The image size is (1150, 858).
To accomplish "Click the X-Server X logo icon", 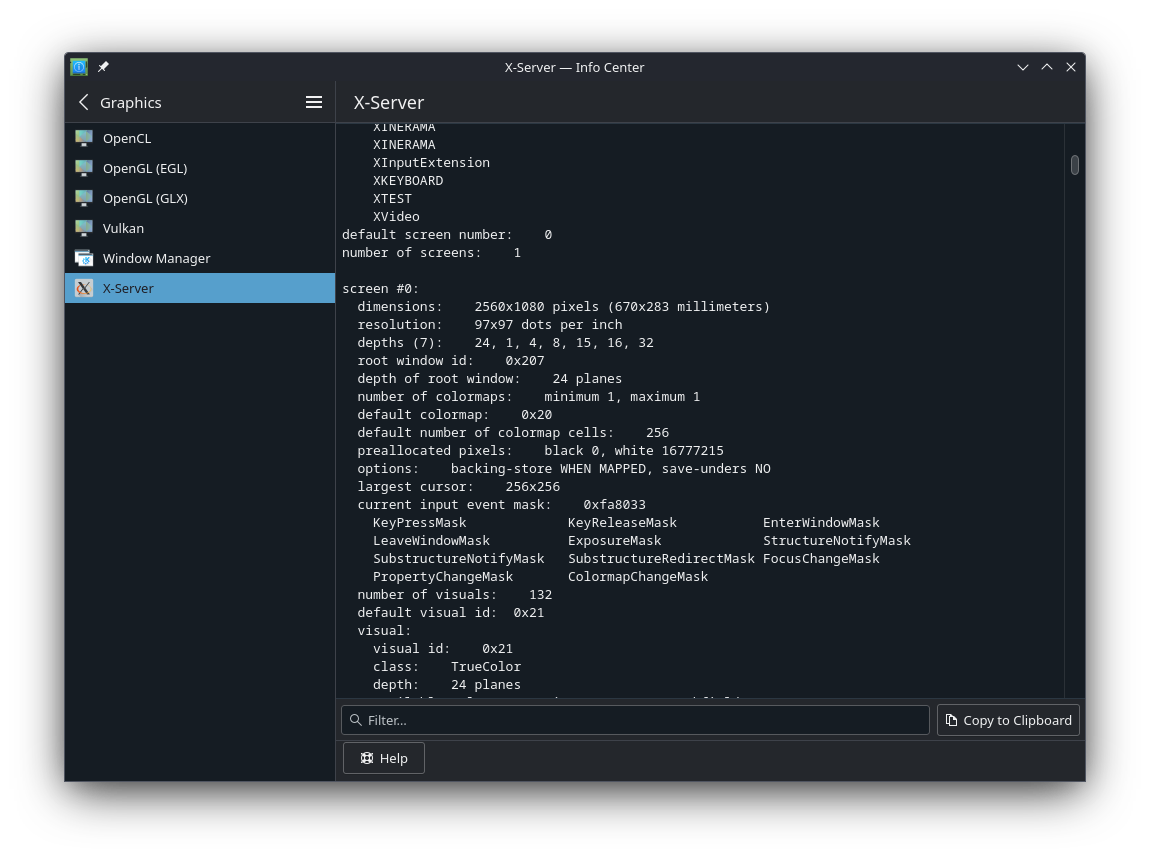I will pos(84,288).
